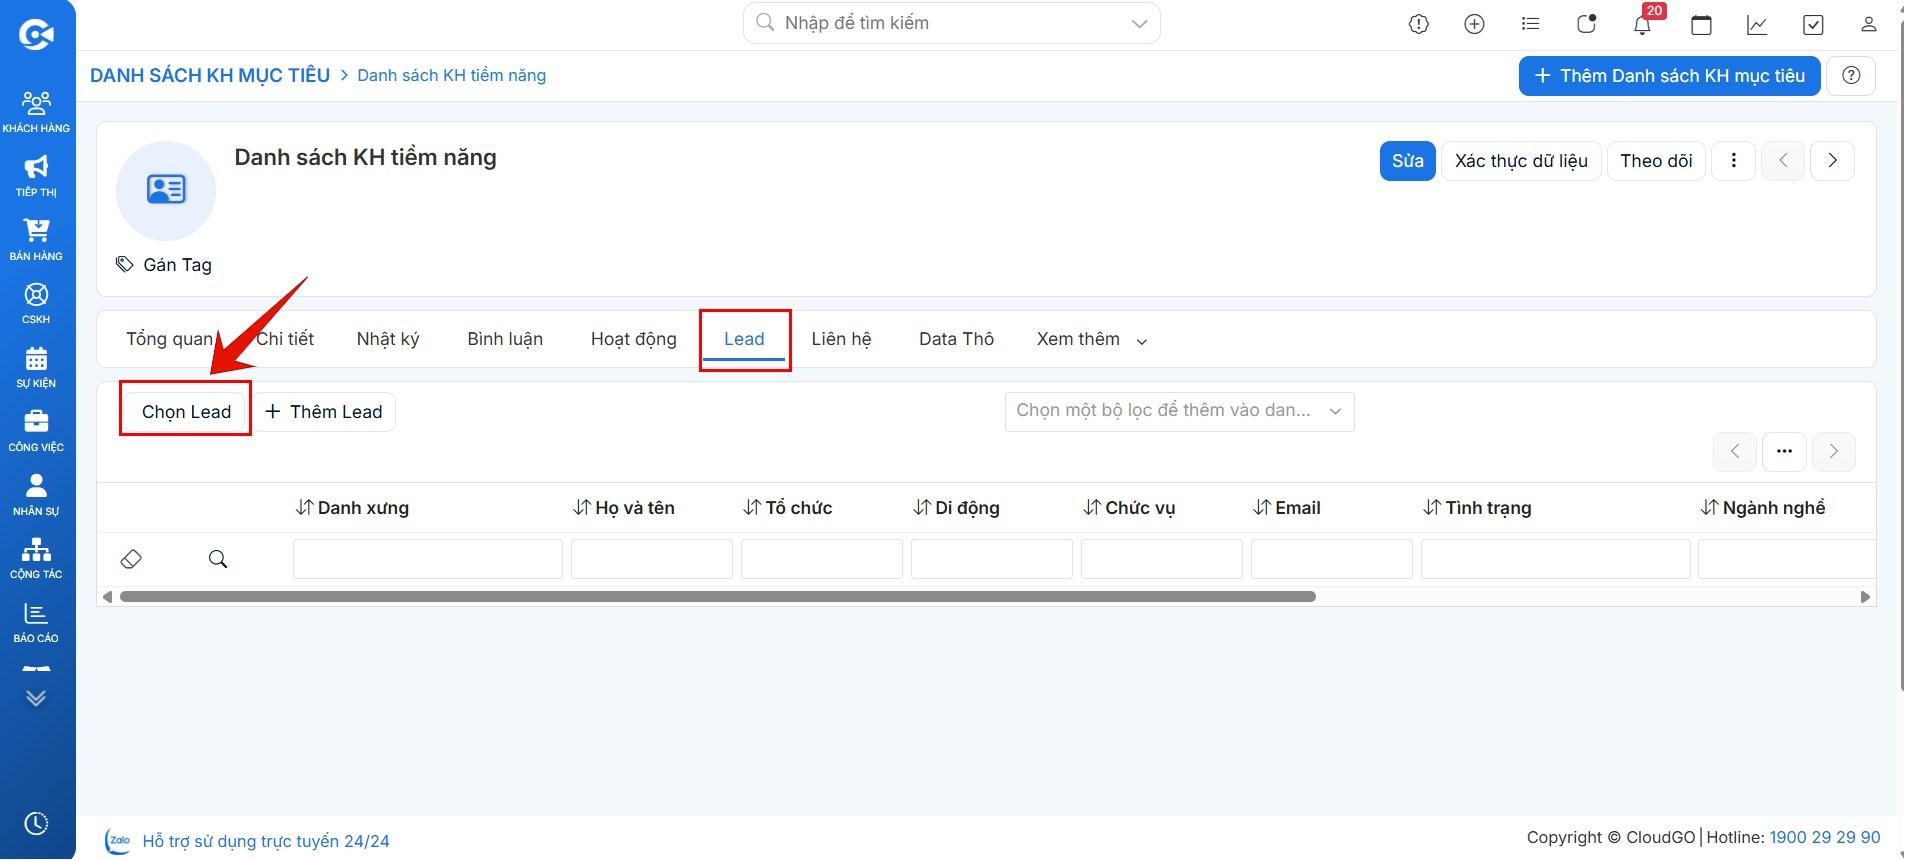Sort by Chức vụ column
The height and width of the screenshot is (860, 1905).
(x=1129, y=508)
